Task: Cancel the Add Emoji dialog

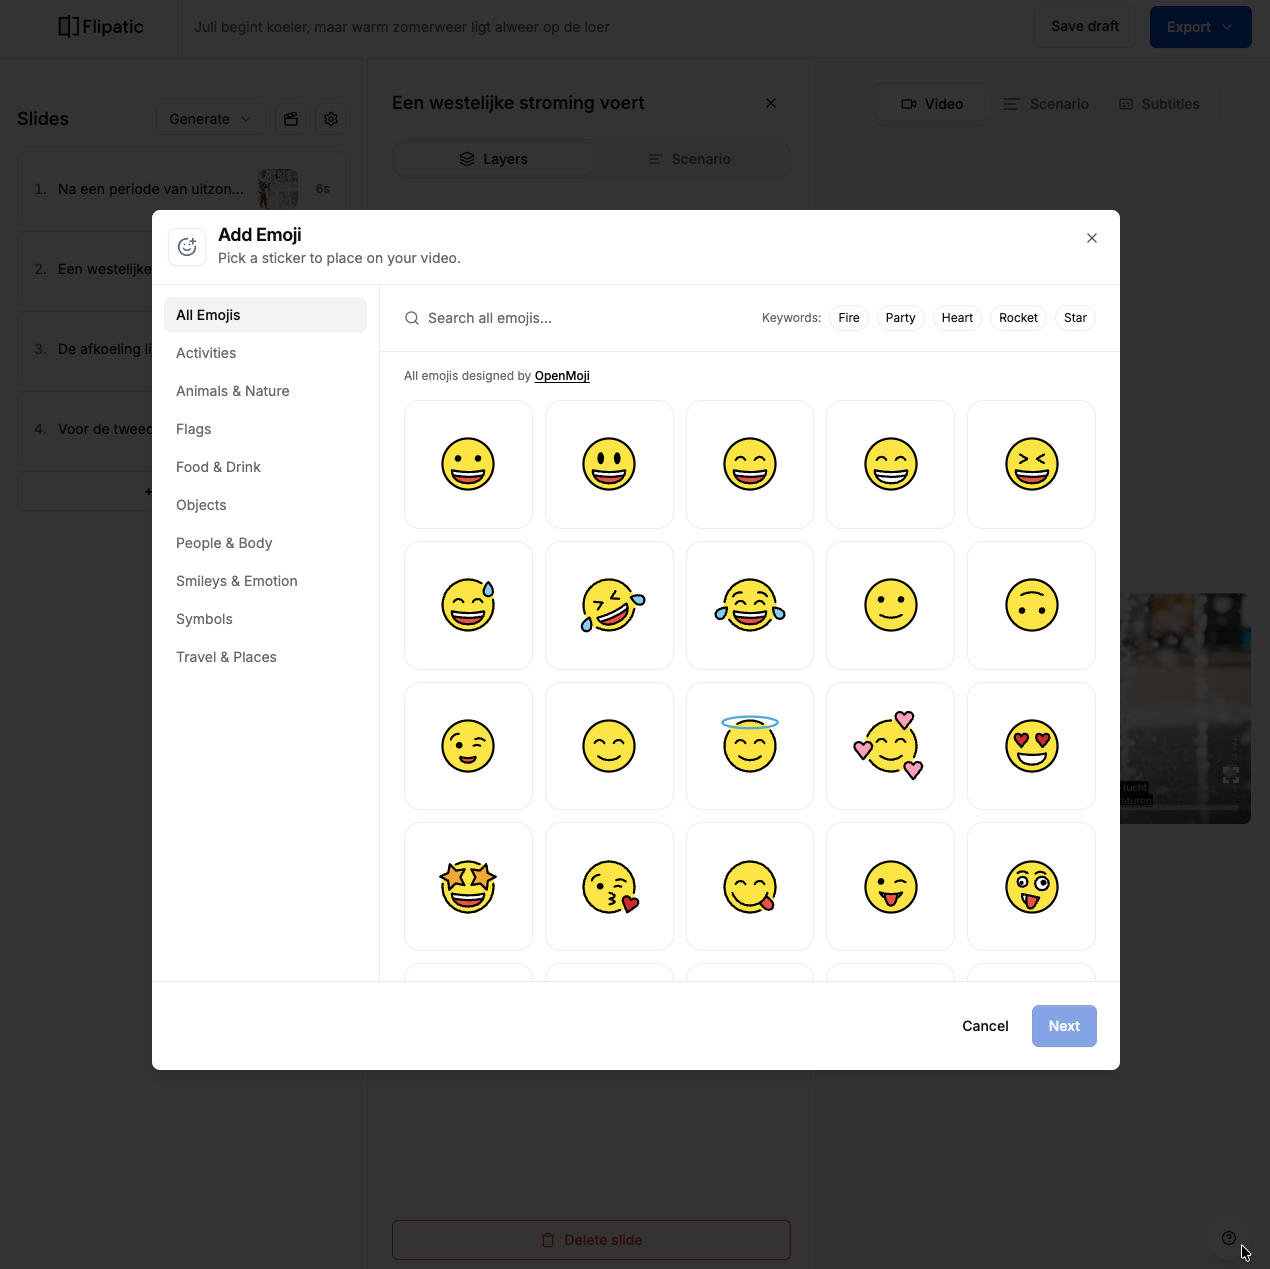Action: [985, 1026]
